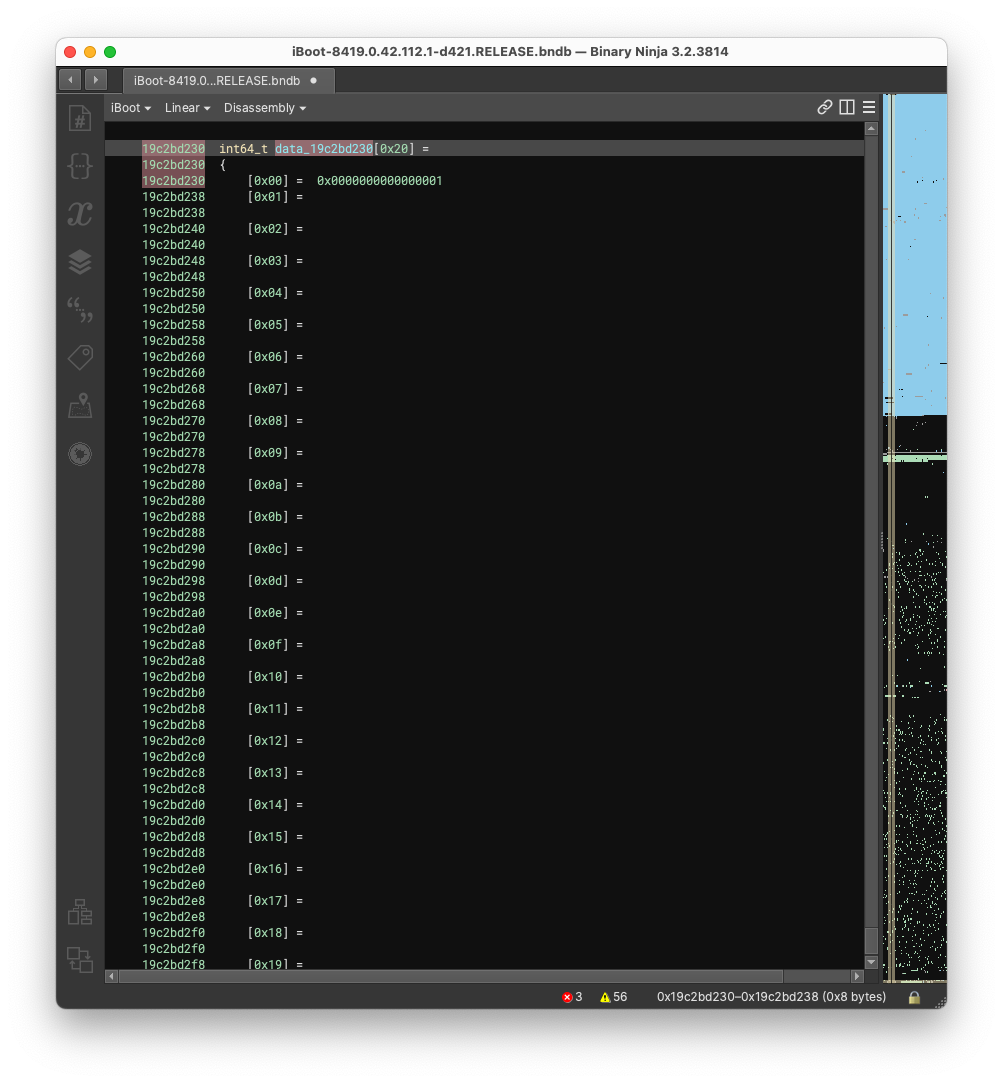Navigate forward with right arrow button
This screenshot has height=1083, width=1003.
[96, 79]
